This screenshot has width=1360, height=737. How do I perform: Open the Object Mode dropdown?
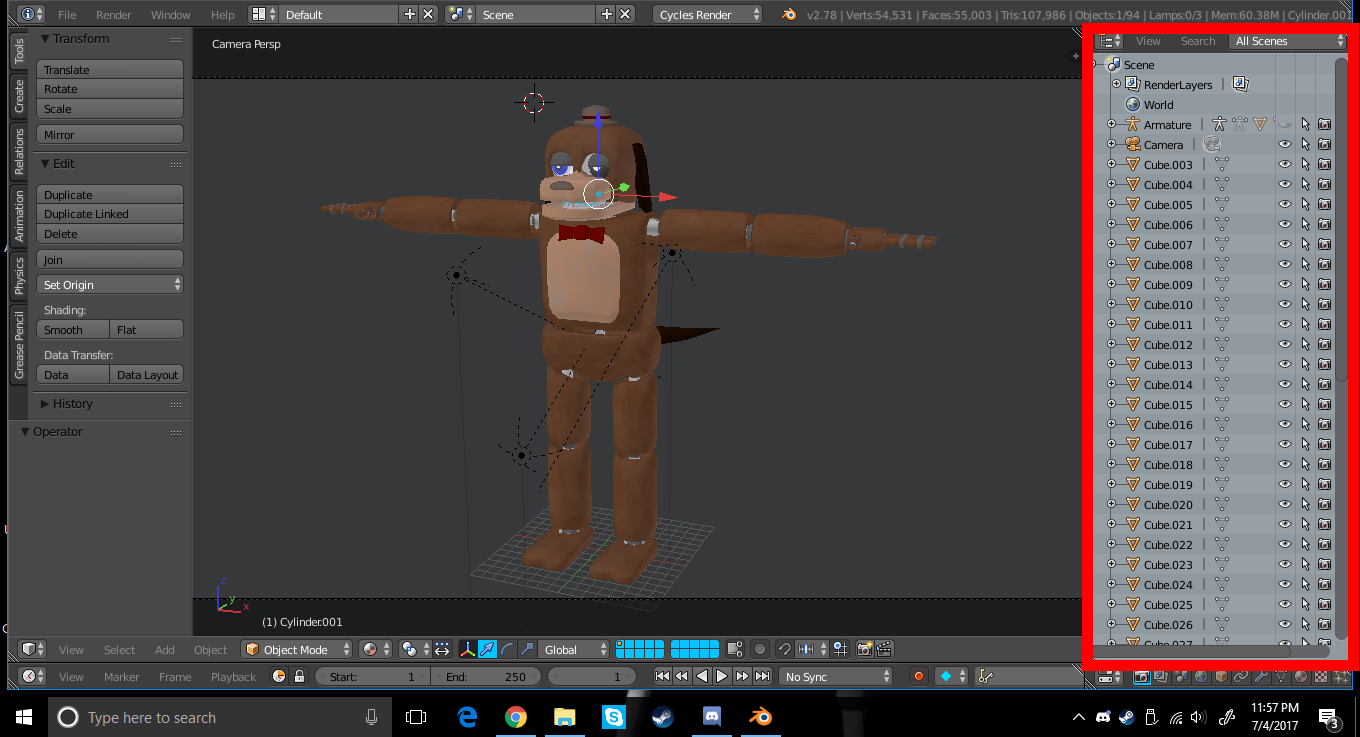click(x=297, y=649)
